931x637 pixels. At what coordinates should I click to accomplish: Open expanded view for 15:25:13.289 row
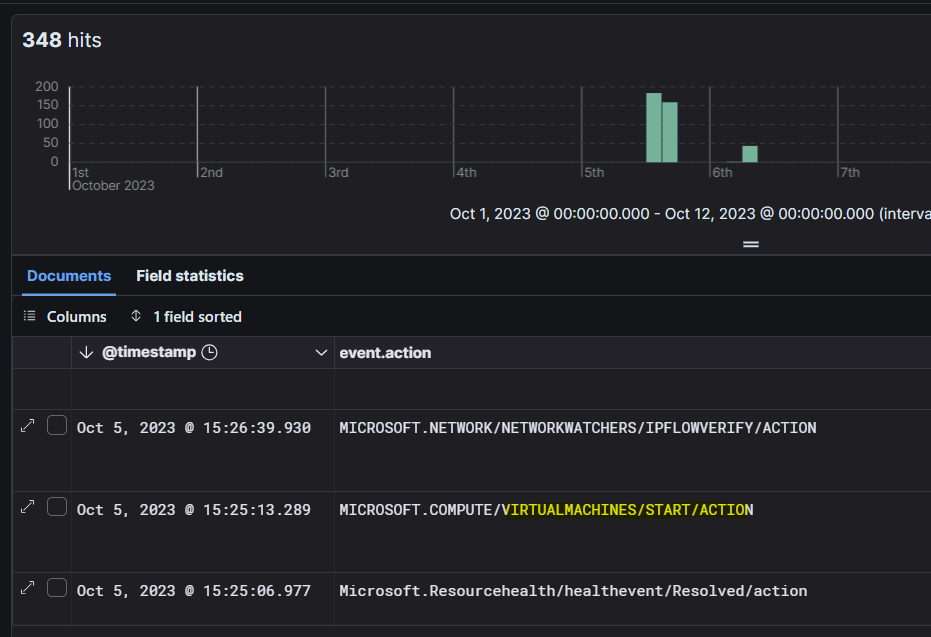[x=28, y=508]
